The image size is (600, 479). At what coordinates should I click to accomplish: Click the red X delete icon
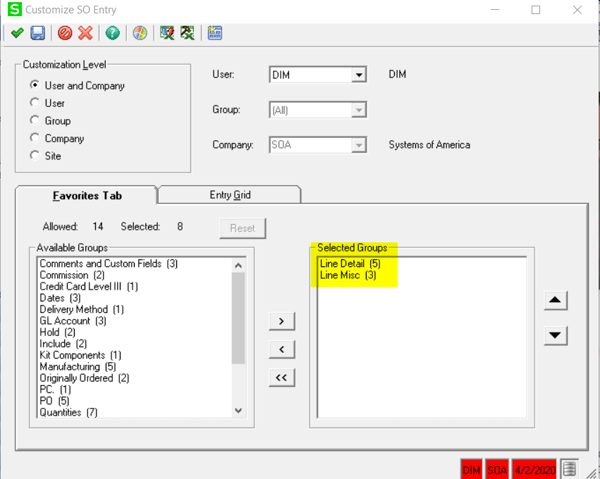(x=86, y=33)
